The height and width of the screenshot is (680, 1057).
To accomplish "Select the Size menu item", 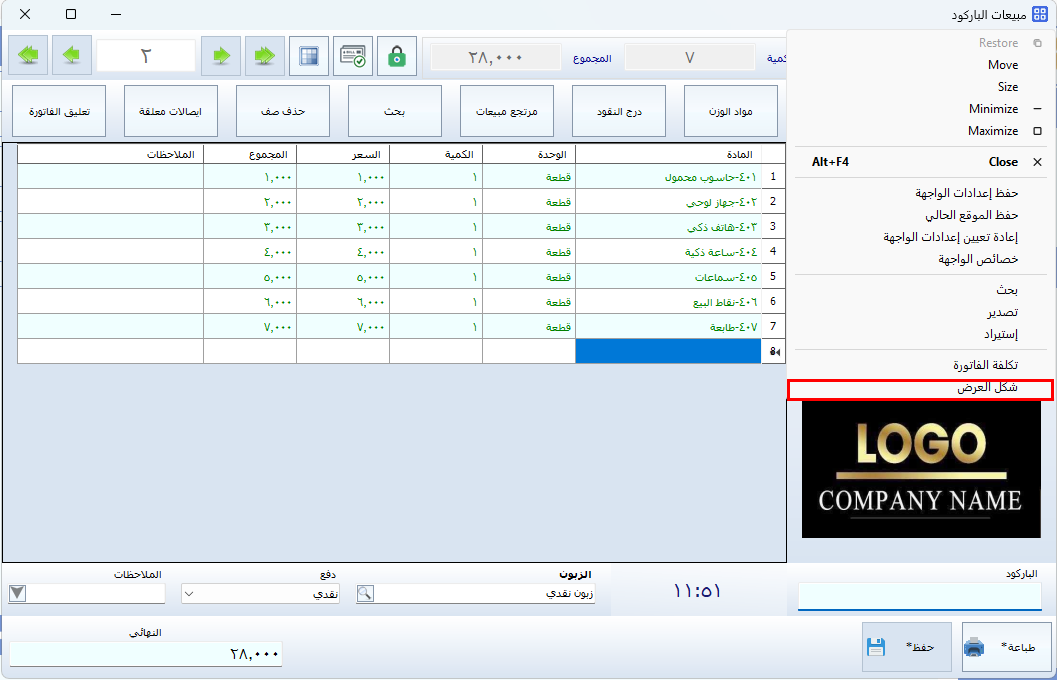I will click(x=921, y=87).
